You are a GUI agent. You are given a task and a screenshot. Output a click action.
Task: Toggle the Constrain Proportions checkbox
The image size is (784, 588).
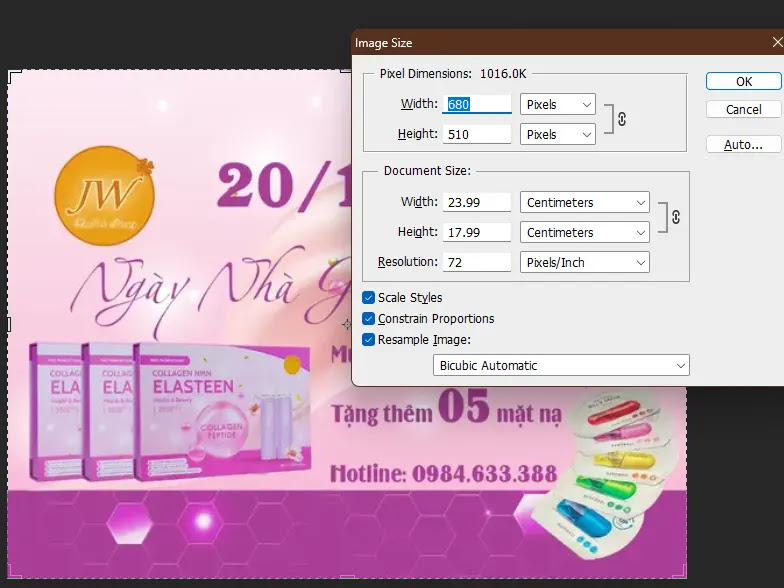coord(368,318)
